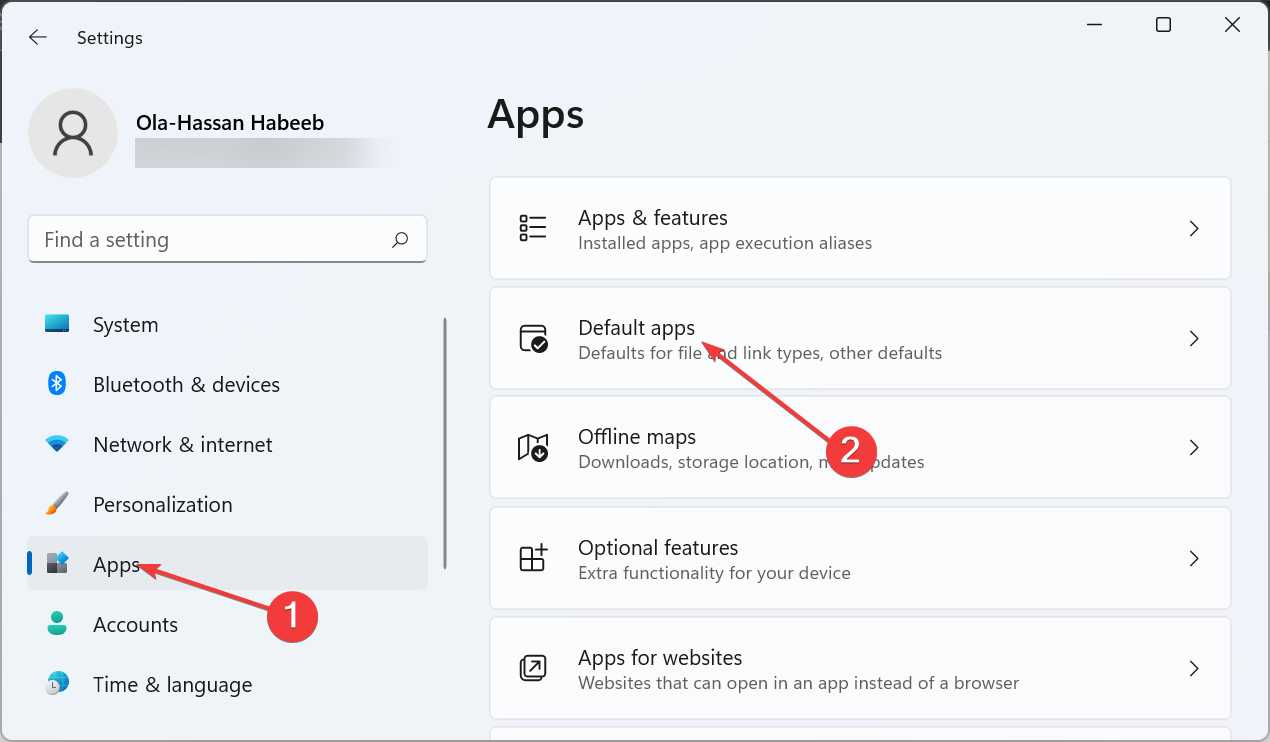Open the Optional features title

[x=658, y=547]
